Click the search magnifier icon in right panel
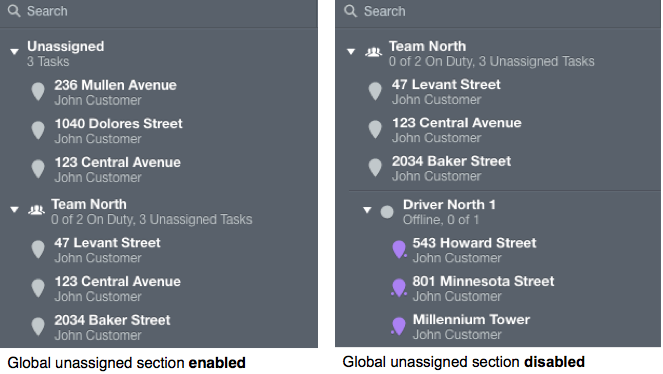This screenshot has width=663, height=374. (x=351, y=11)
